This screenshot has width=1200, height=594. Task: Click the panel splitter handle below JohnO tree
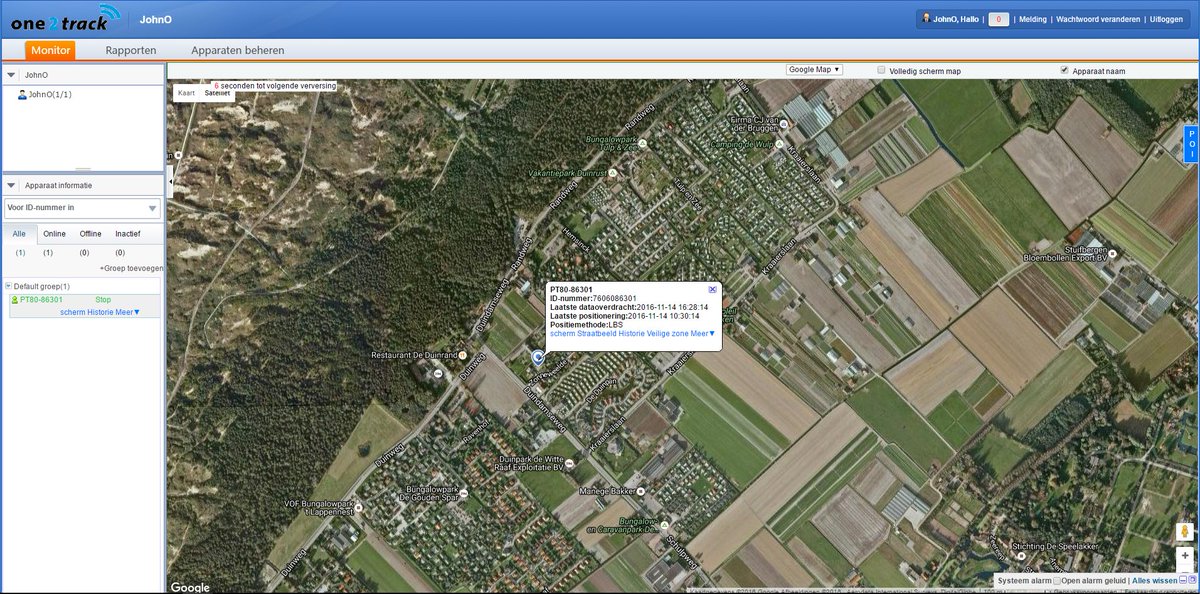pyautogui.click(x=83, y=170)
